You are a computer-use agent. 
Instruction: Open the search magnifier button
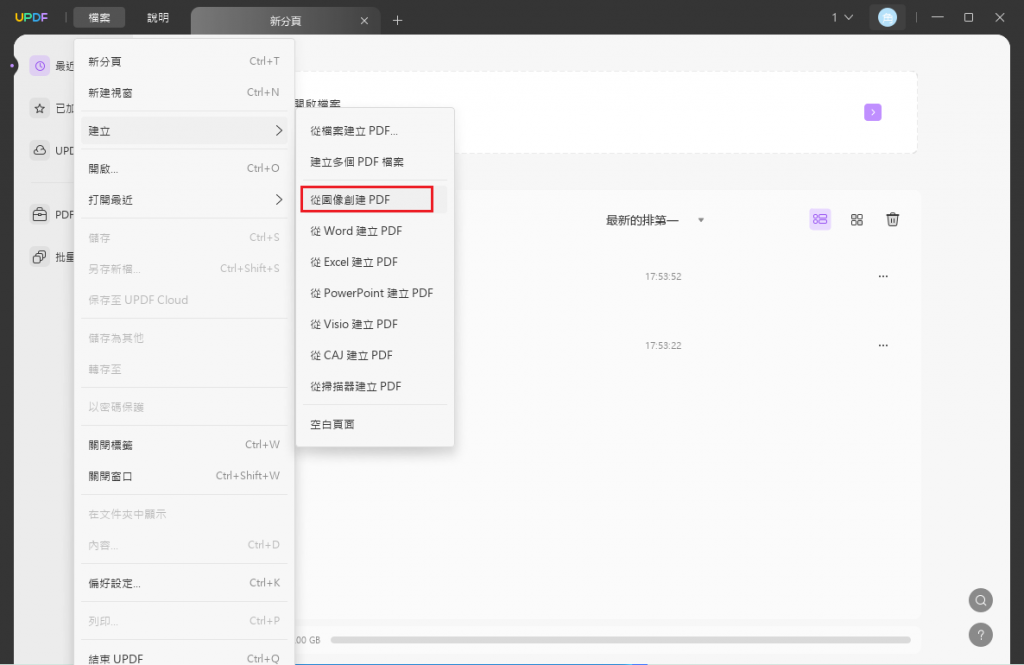coord(980,600)
